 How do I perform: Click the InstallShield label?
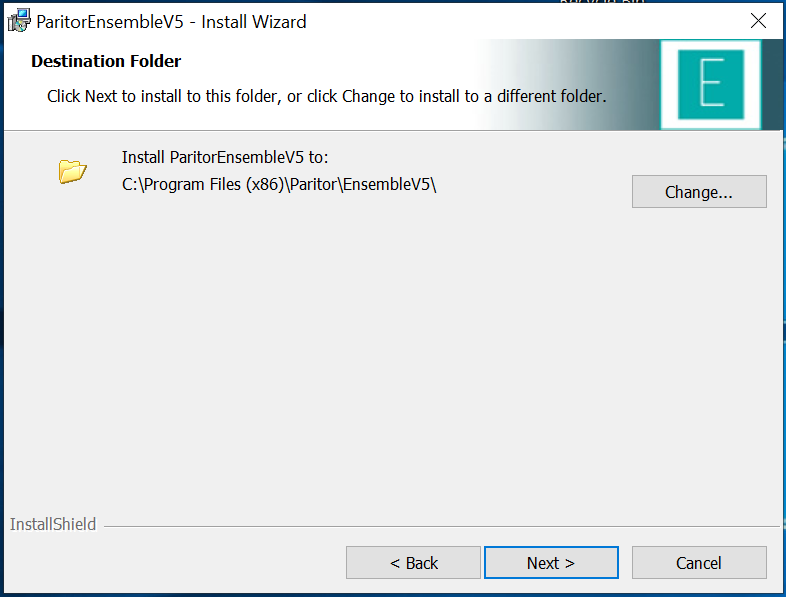pos(53,524)
